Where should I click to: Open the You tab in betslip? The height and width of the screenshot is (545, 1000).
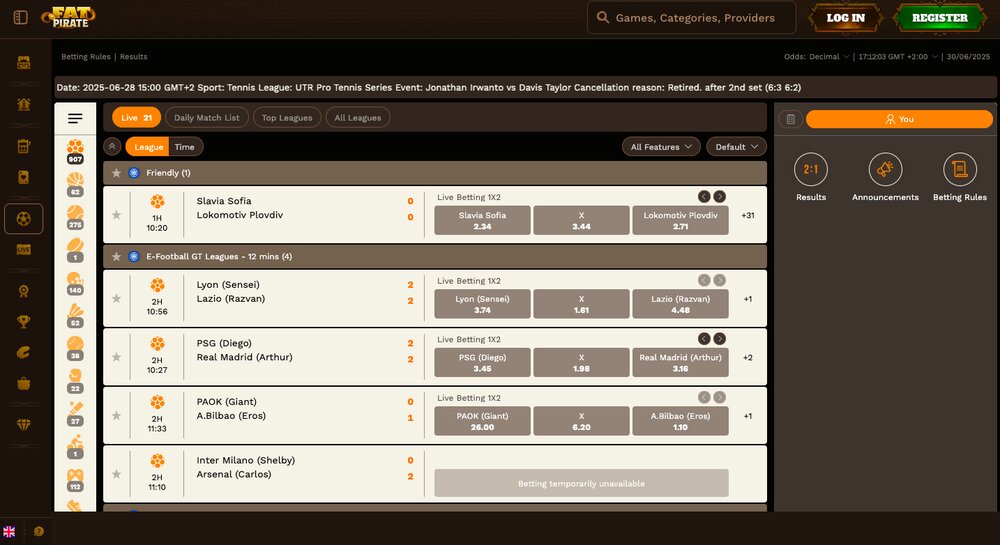click(x=899, y=119)
